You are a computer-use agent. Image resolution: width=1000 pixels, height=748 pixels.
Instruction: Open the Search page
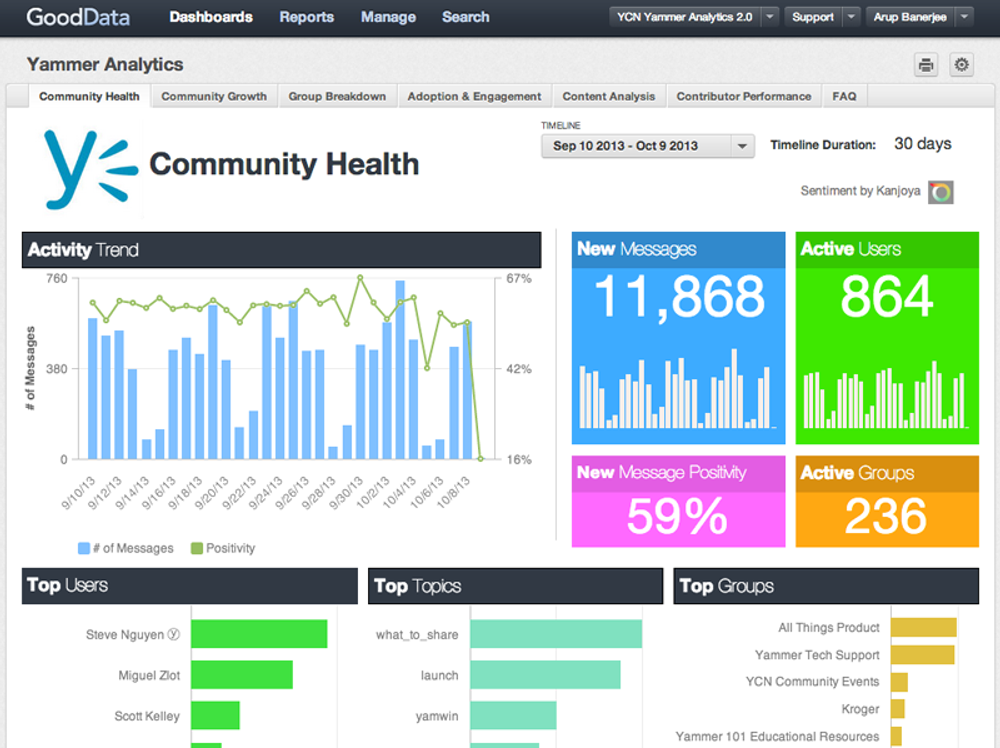coord(466,17)
